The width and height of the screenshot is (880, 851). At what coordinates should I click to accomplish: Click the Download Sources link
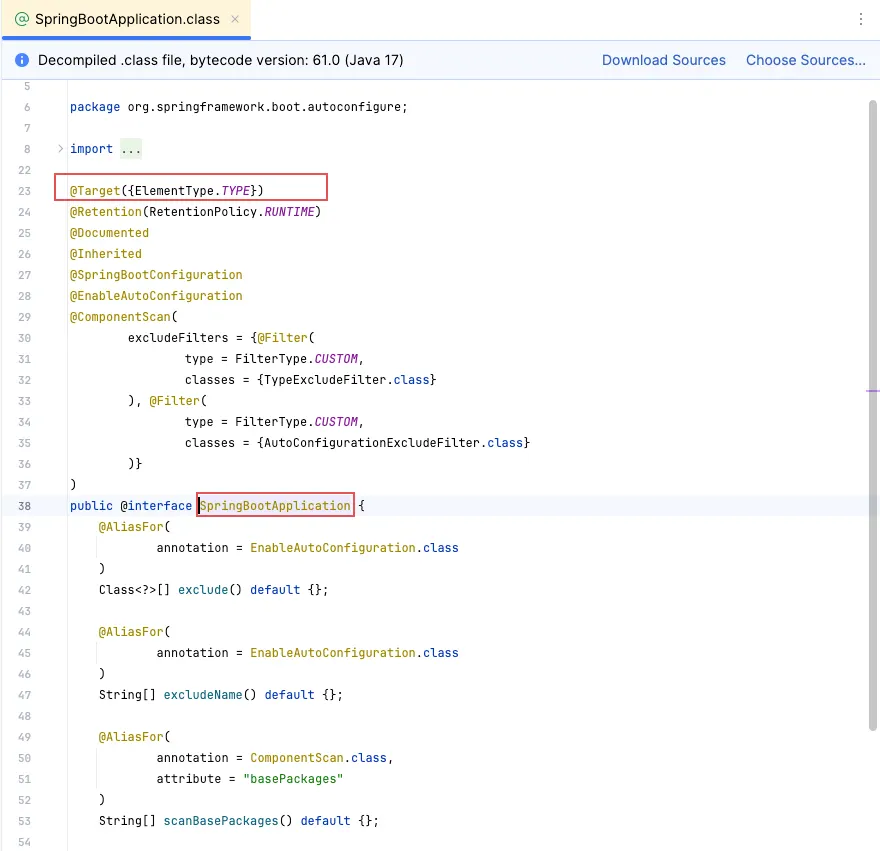pos(664,60)
